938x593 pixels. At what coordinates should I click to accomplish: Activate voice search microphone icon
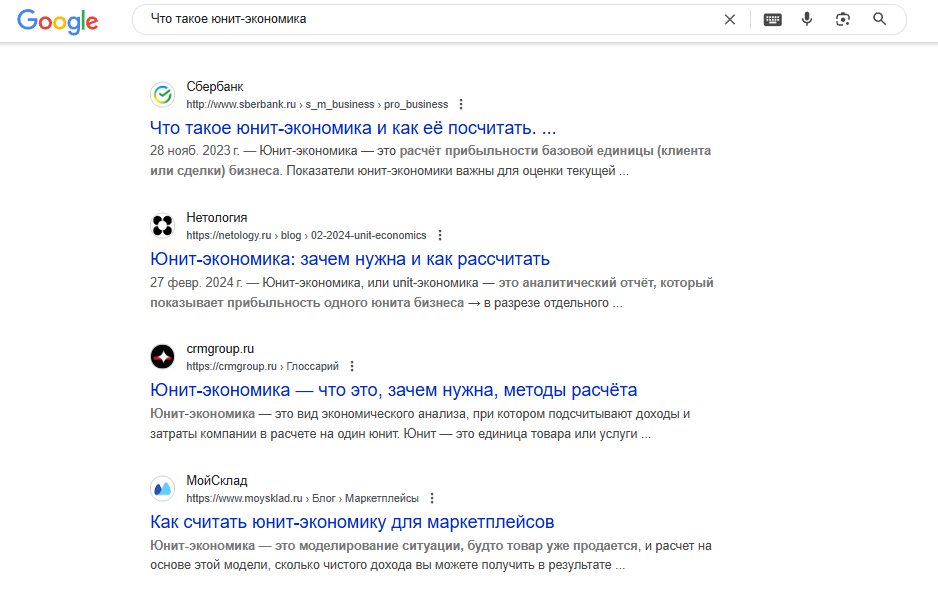[808, 19]
